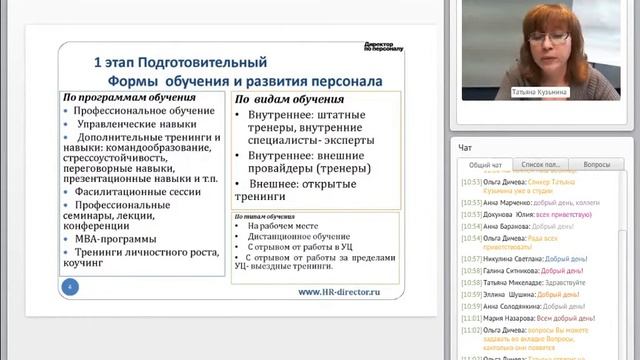Click Дистанционное обучение bullet

click(x=293, y=236)
